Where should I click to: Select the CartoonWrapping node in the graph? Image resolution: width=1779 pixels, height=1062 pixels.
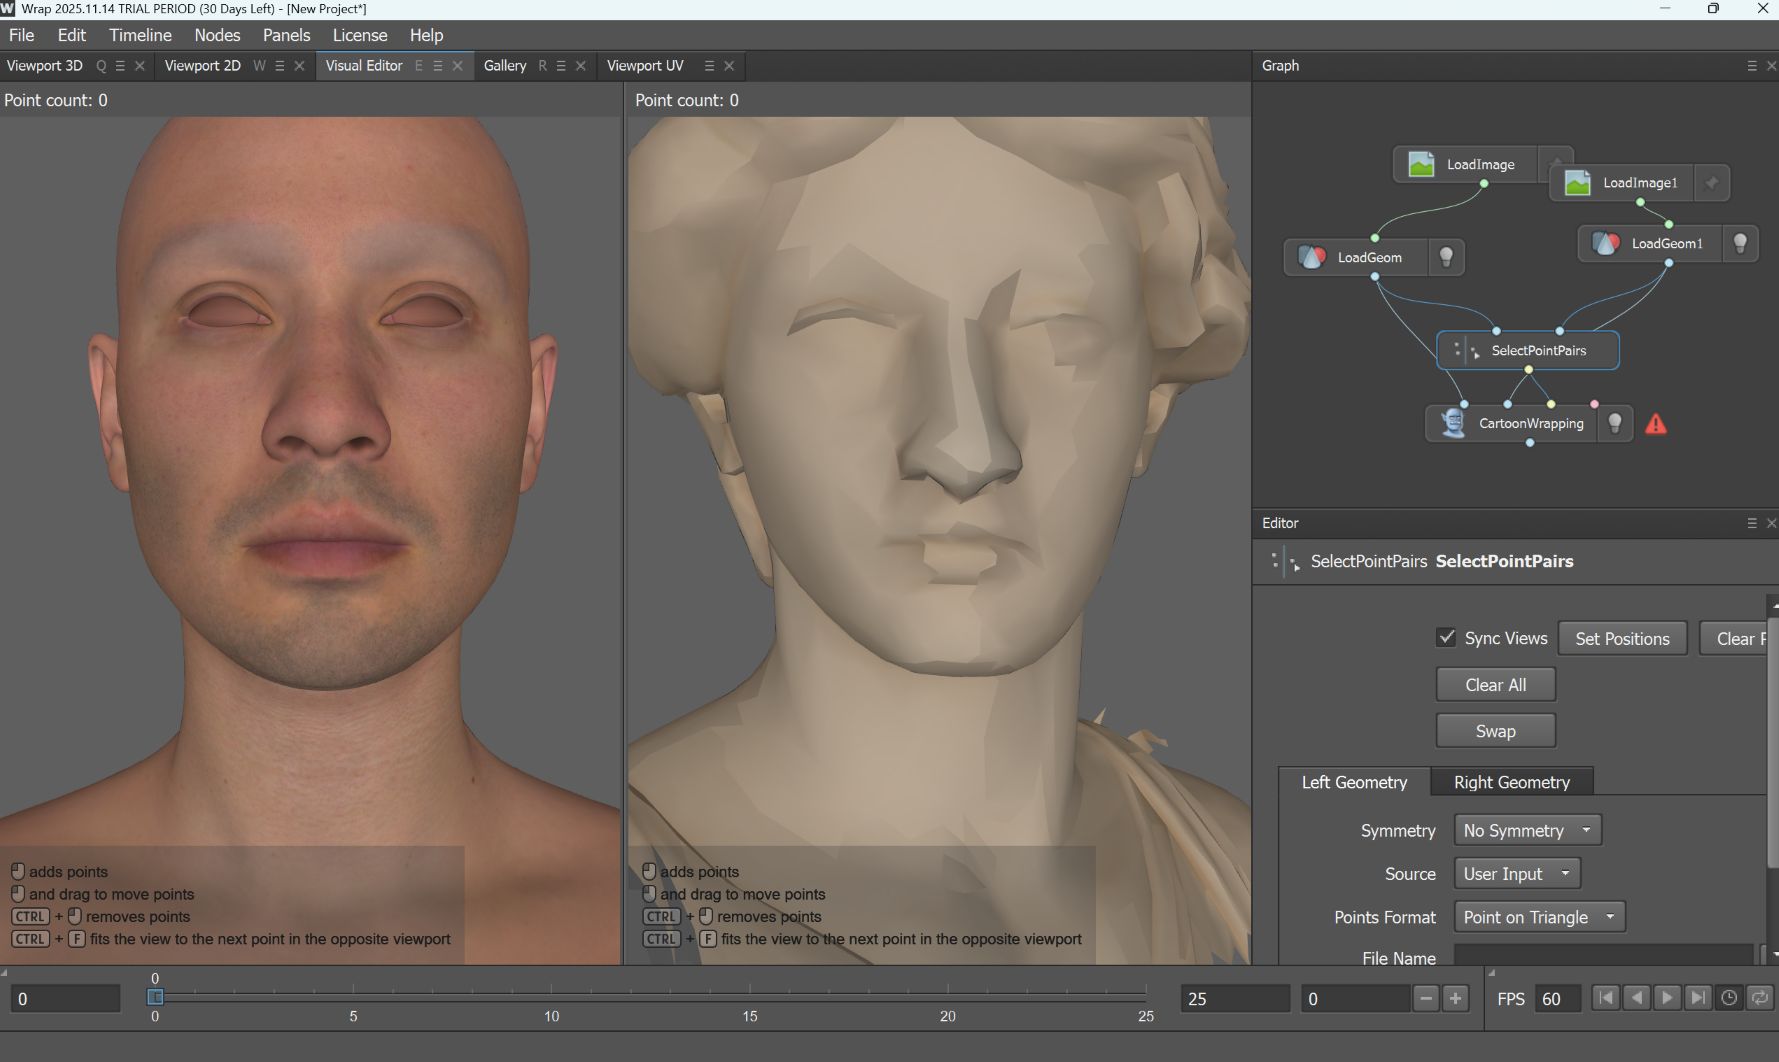pos(1530,424)
